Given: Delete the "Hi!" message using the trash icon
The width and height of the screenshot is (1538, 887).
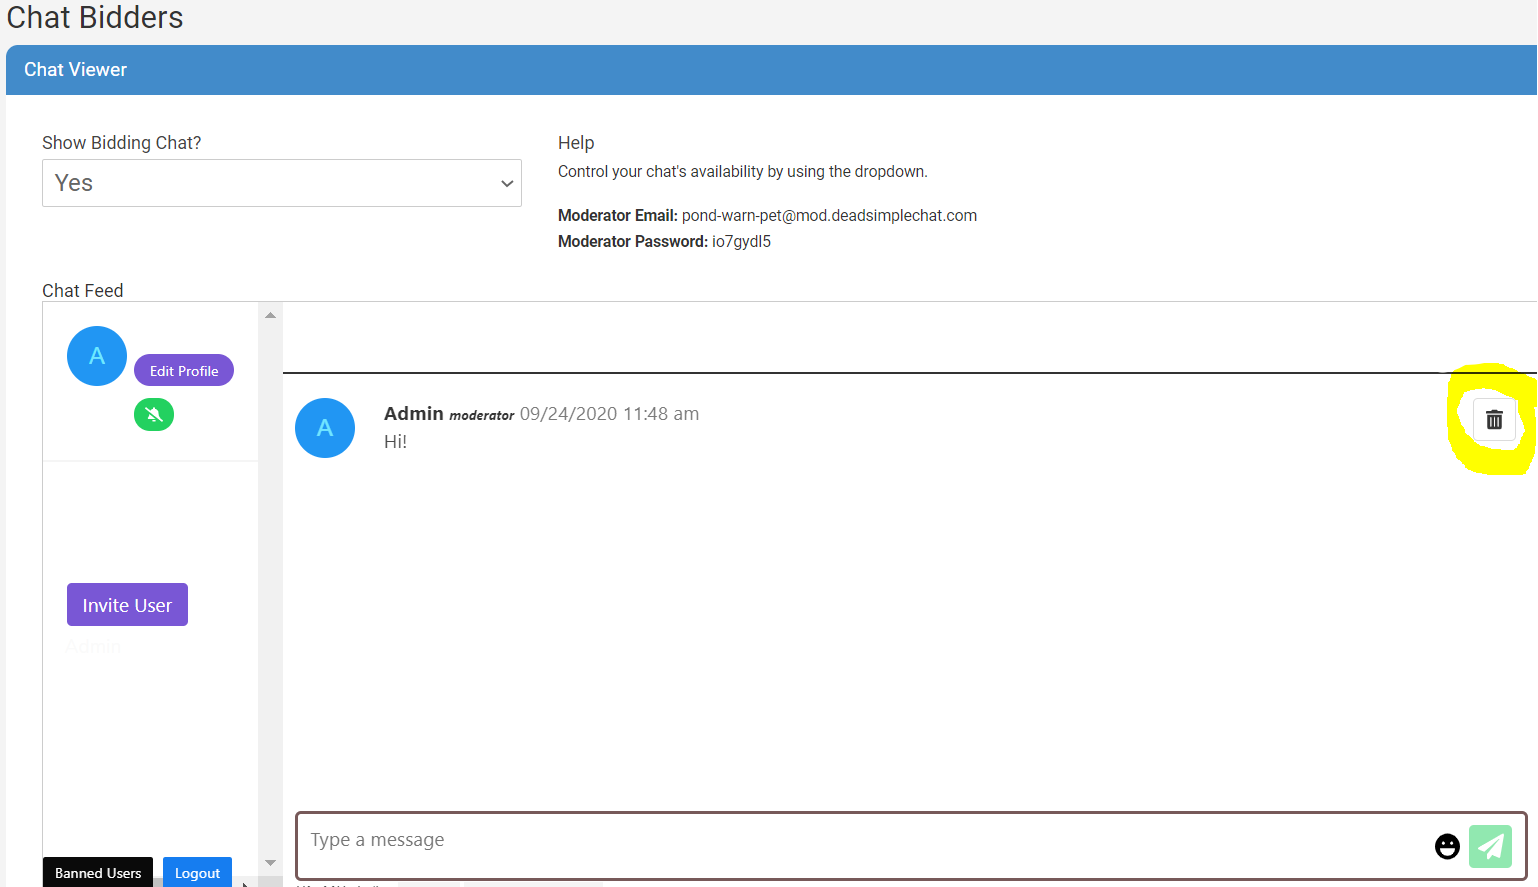Looking at the screenshot, I should click(1494, 420).
